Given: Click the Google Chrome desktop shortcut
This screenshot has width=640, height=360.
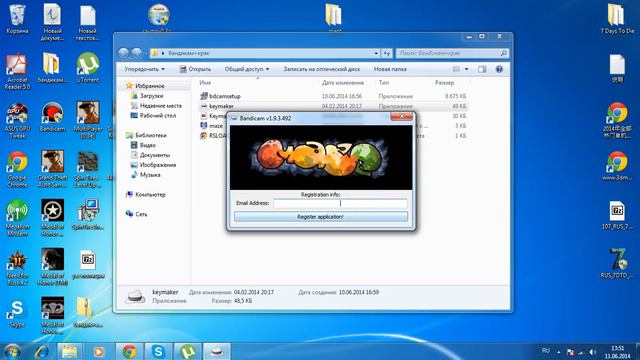Looking at the screenshot, I should click(x=17, y=169).
